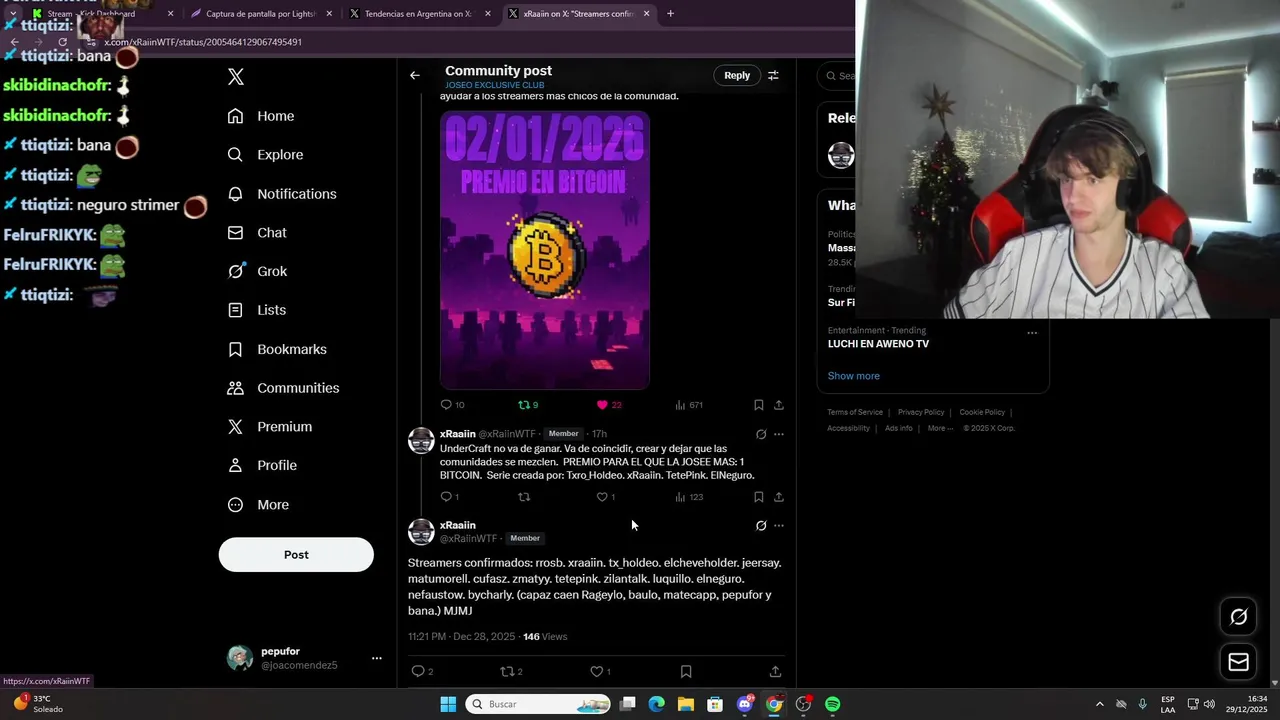Like the Streamers confirmados post
This screenshot has width=1280, height=720.
click(596, 672)
